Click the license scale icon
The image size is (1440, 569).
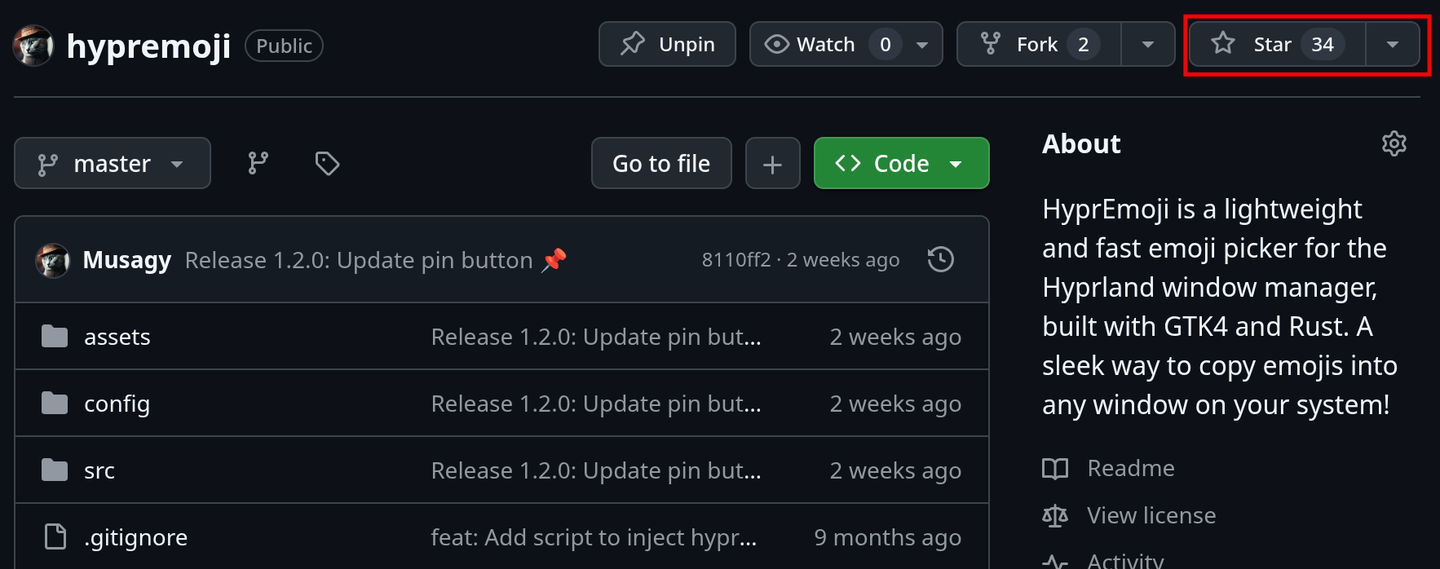1055,515
